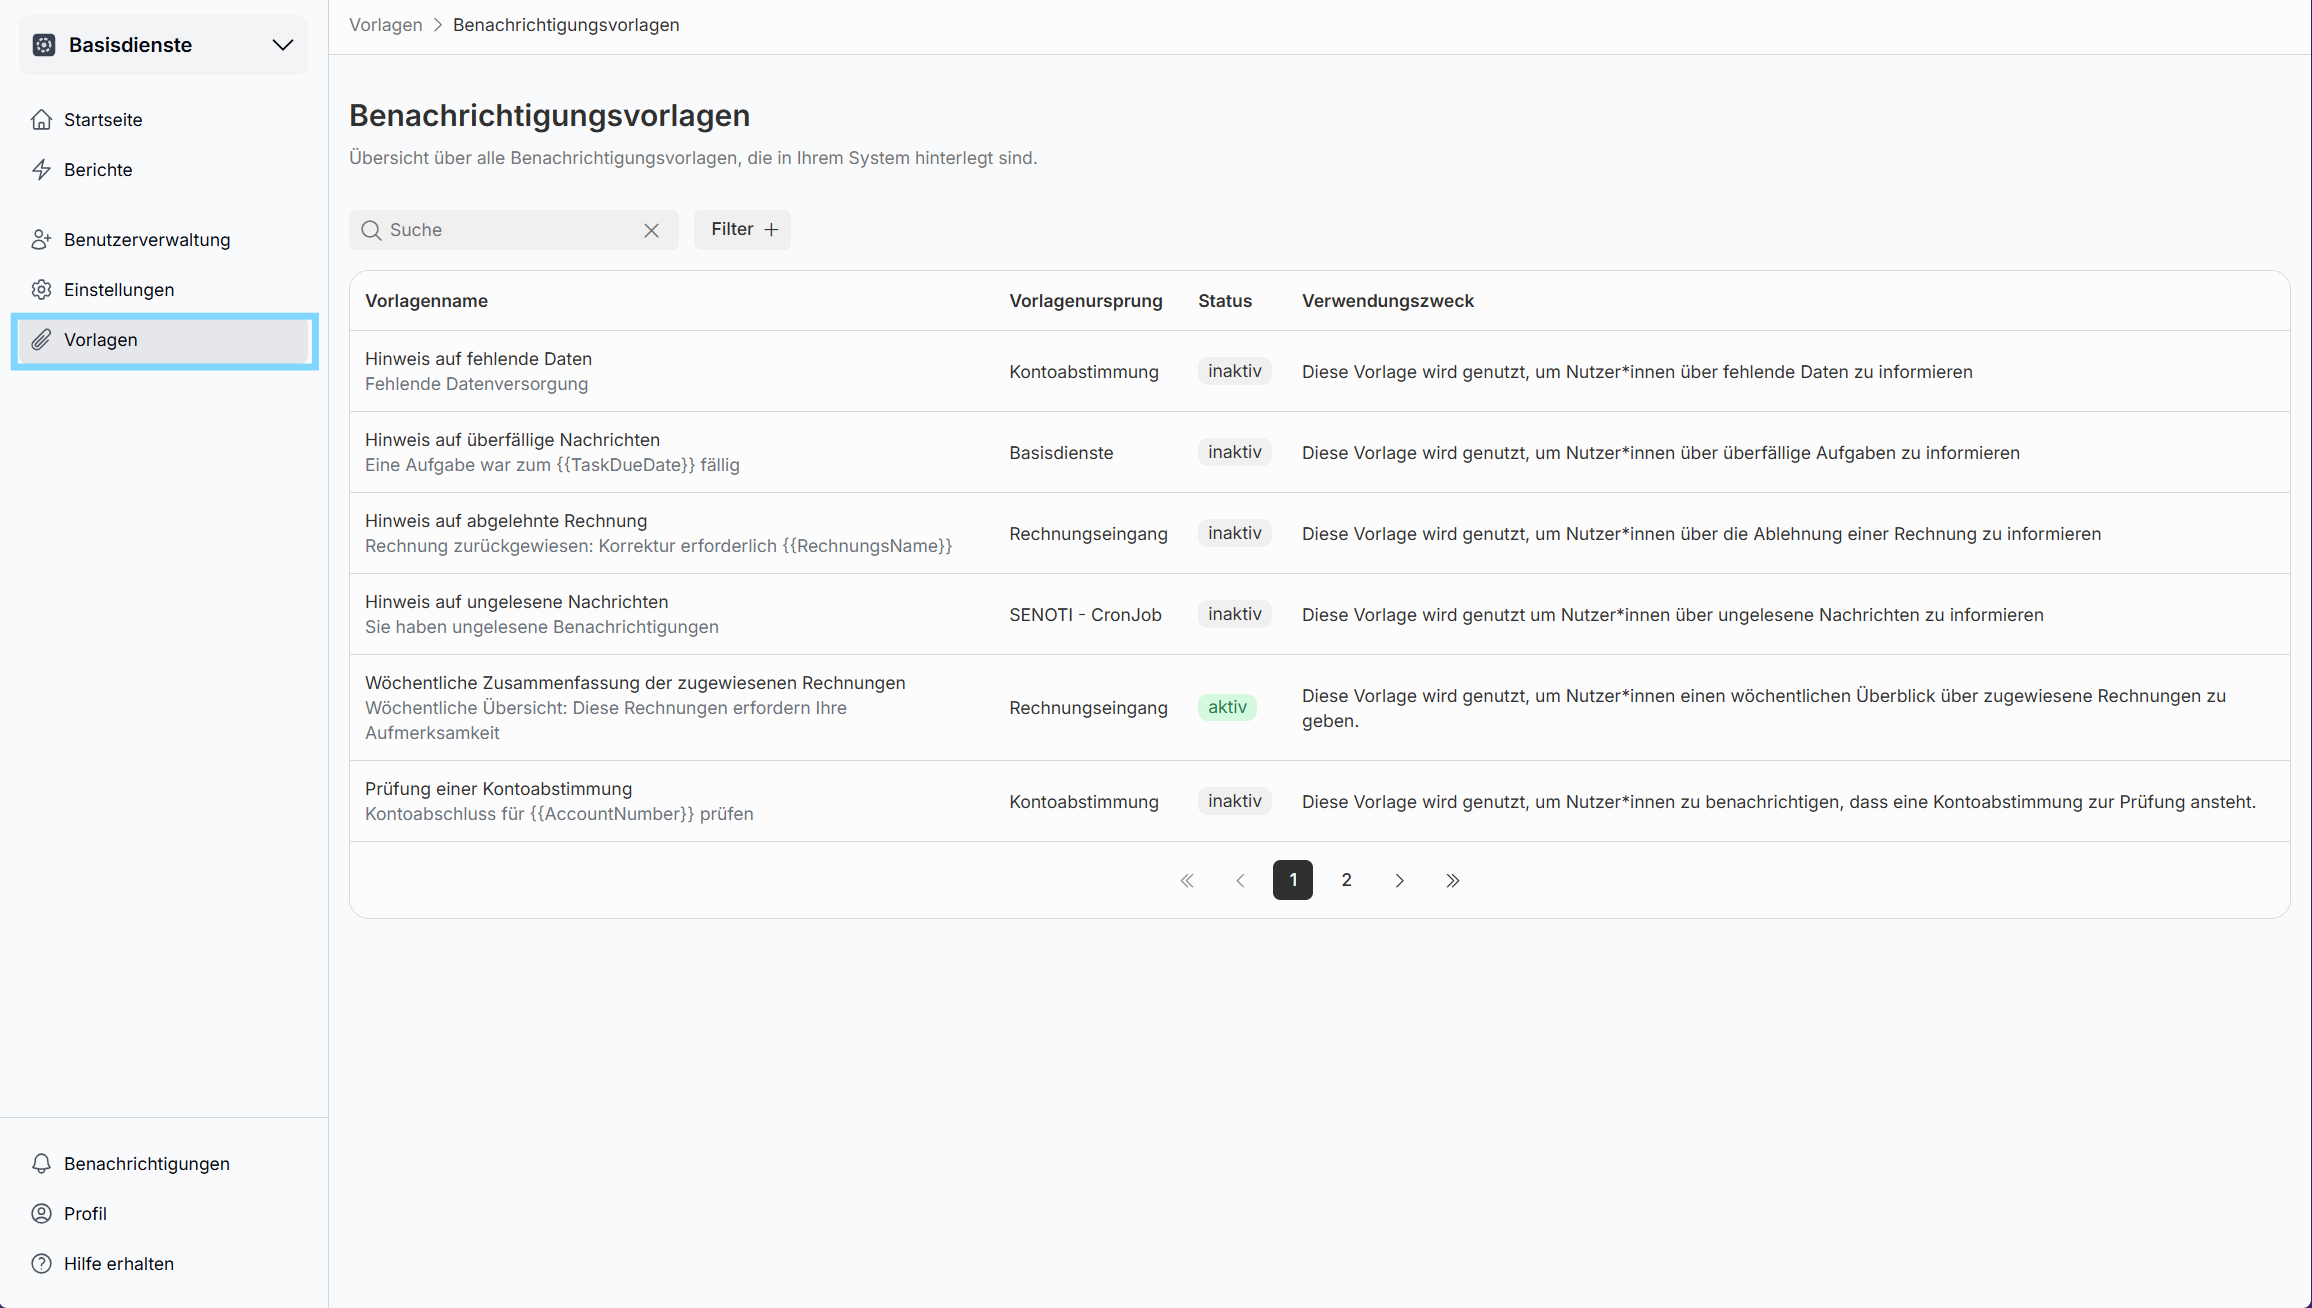Viewport: 2312px width, 1308px height.
Task: Open the Filter plus menu
Action: (x=743, y=230)
